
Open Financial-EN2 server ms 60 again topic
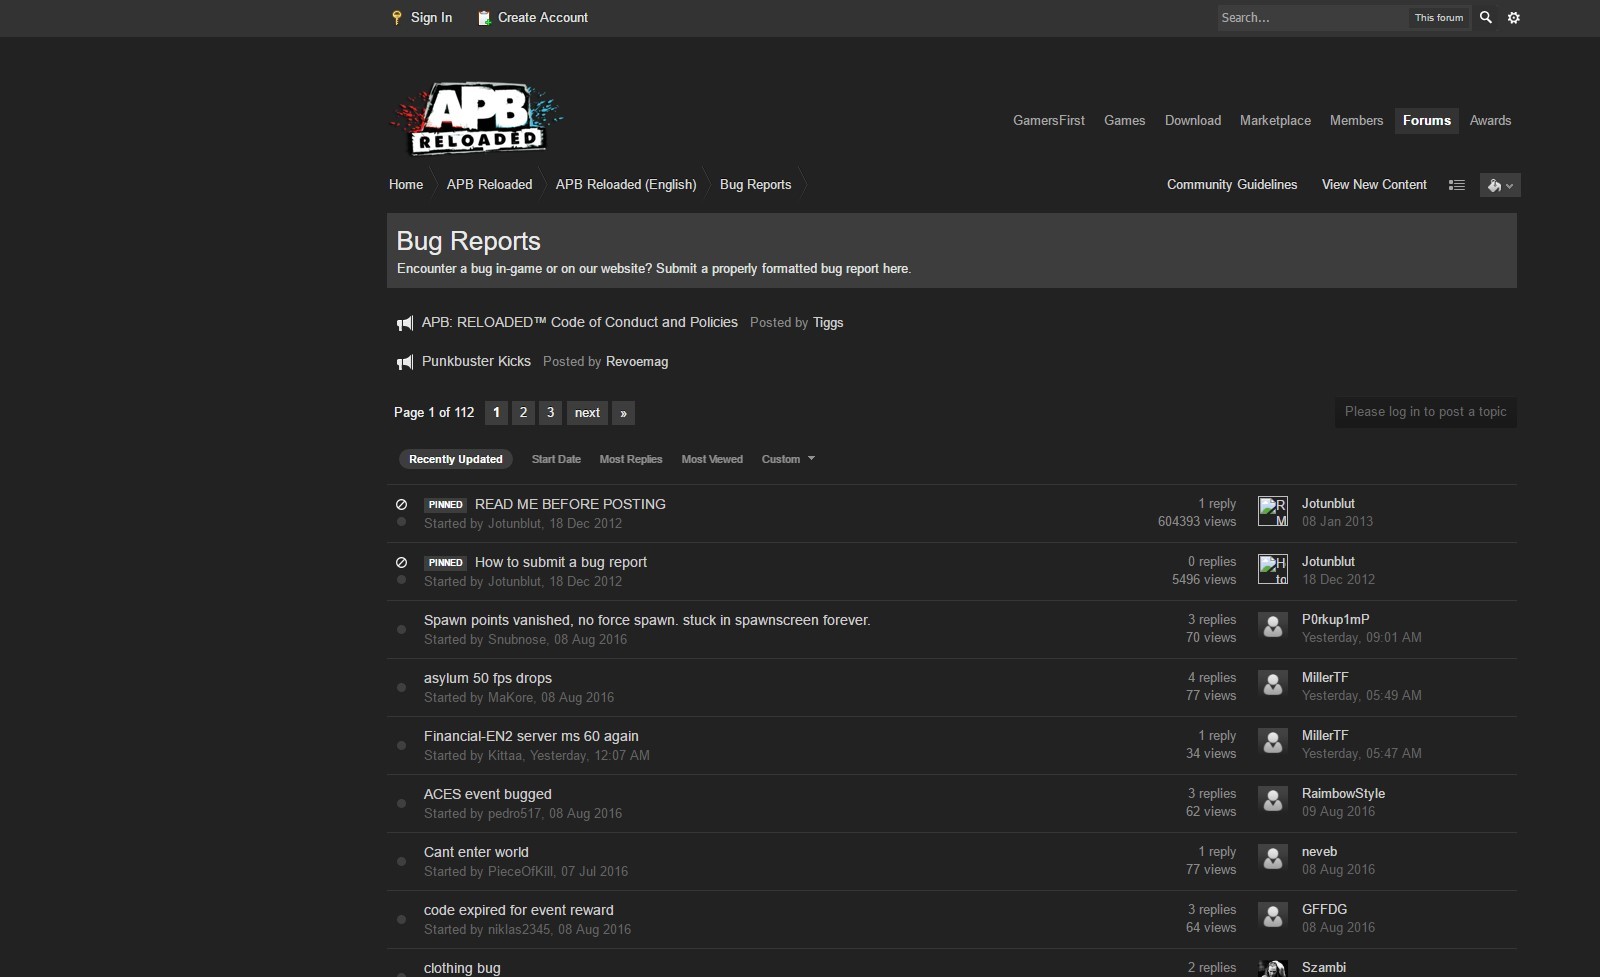point(531,736)
